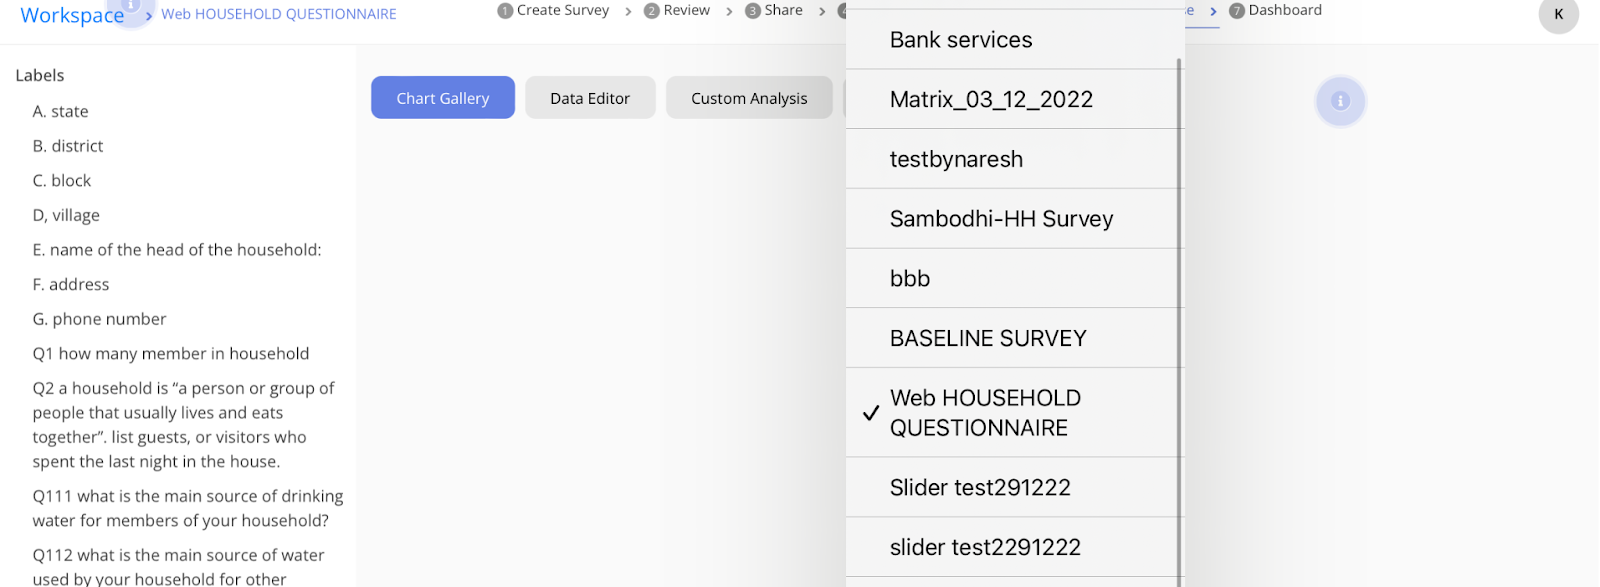
Task: Open the K user avatar menu
Action: point(1558,14)
